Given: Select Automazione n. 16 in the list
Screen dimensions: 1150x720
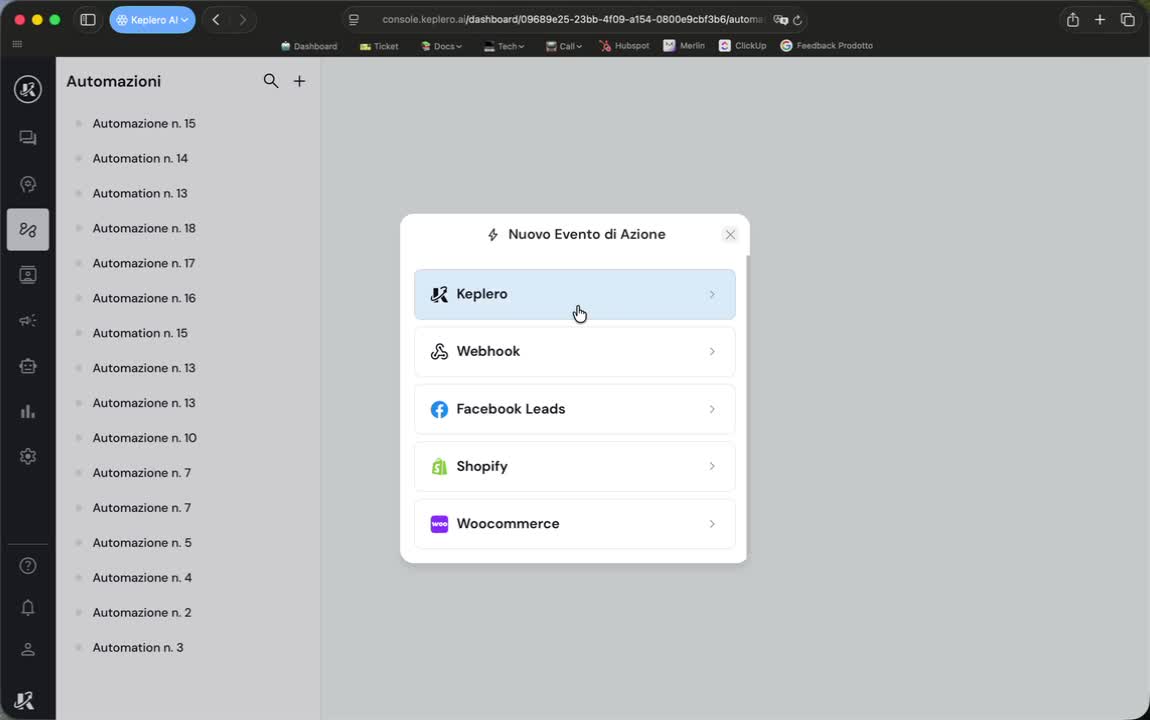Looking at the screenshot, I should (x=144, y=298).
